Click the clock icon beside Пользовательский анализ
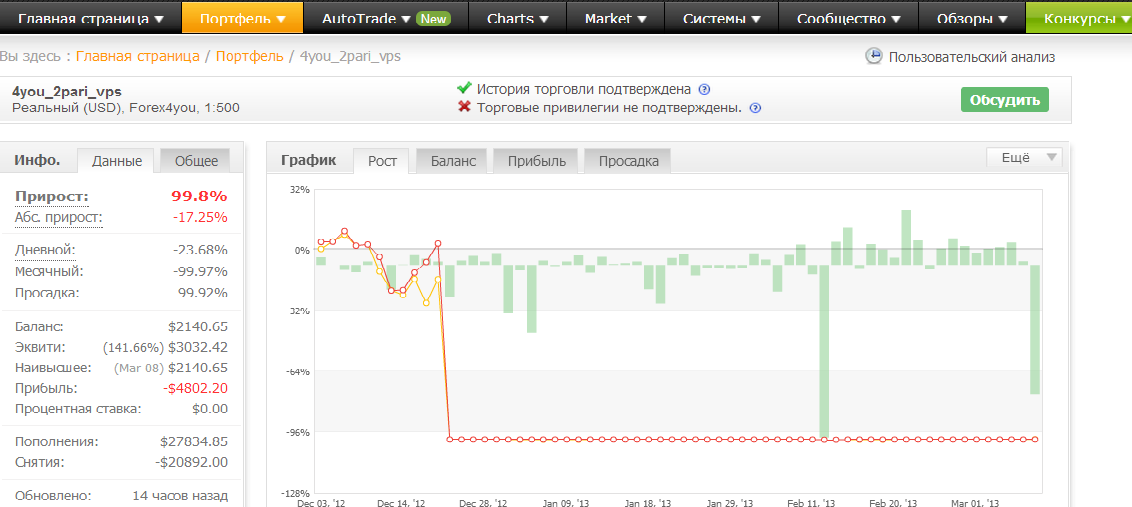 (x=874, y=56)
